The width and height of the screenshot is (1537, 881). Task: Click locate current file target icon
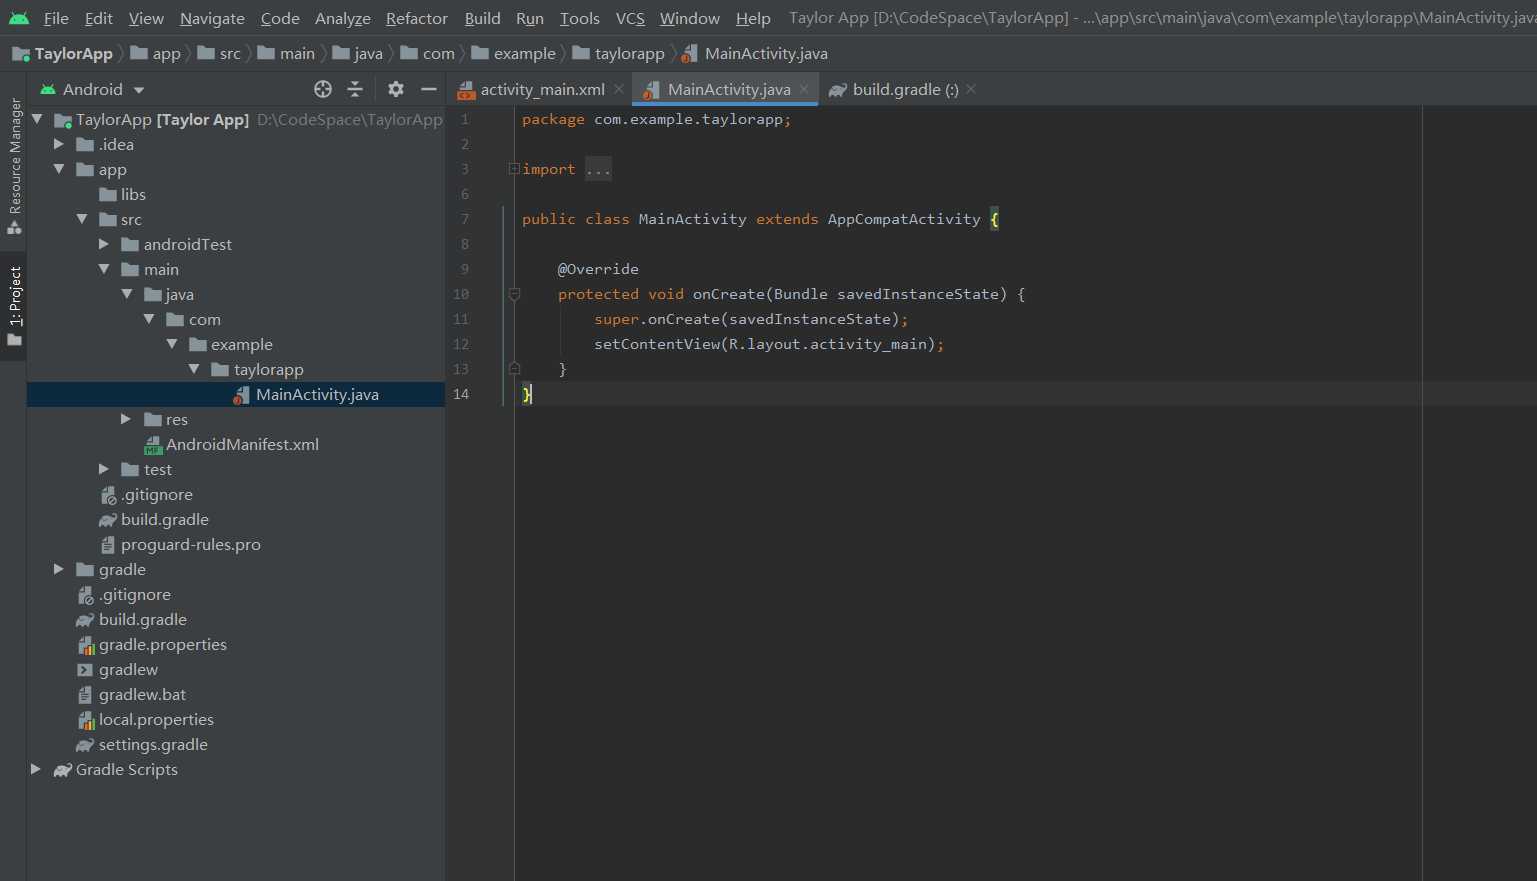(x=323, y=89)
